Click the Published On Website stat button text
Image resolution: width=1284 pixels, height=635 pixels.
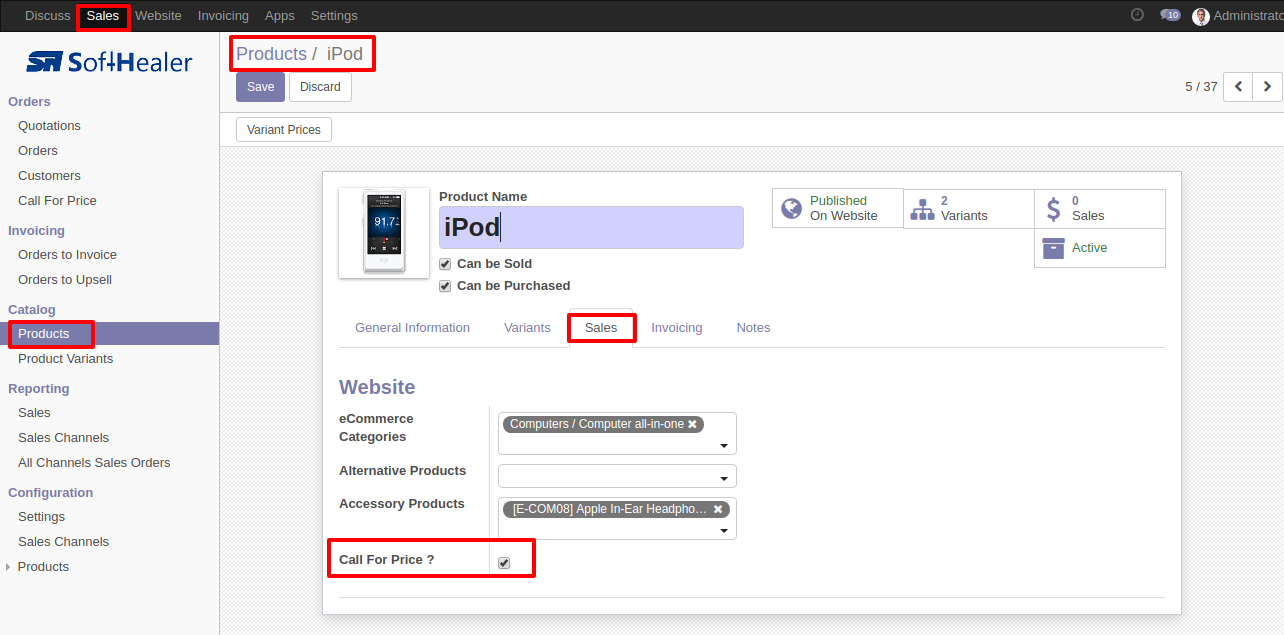coord(843,208)
